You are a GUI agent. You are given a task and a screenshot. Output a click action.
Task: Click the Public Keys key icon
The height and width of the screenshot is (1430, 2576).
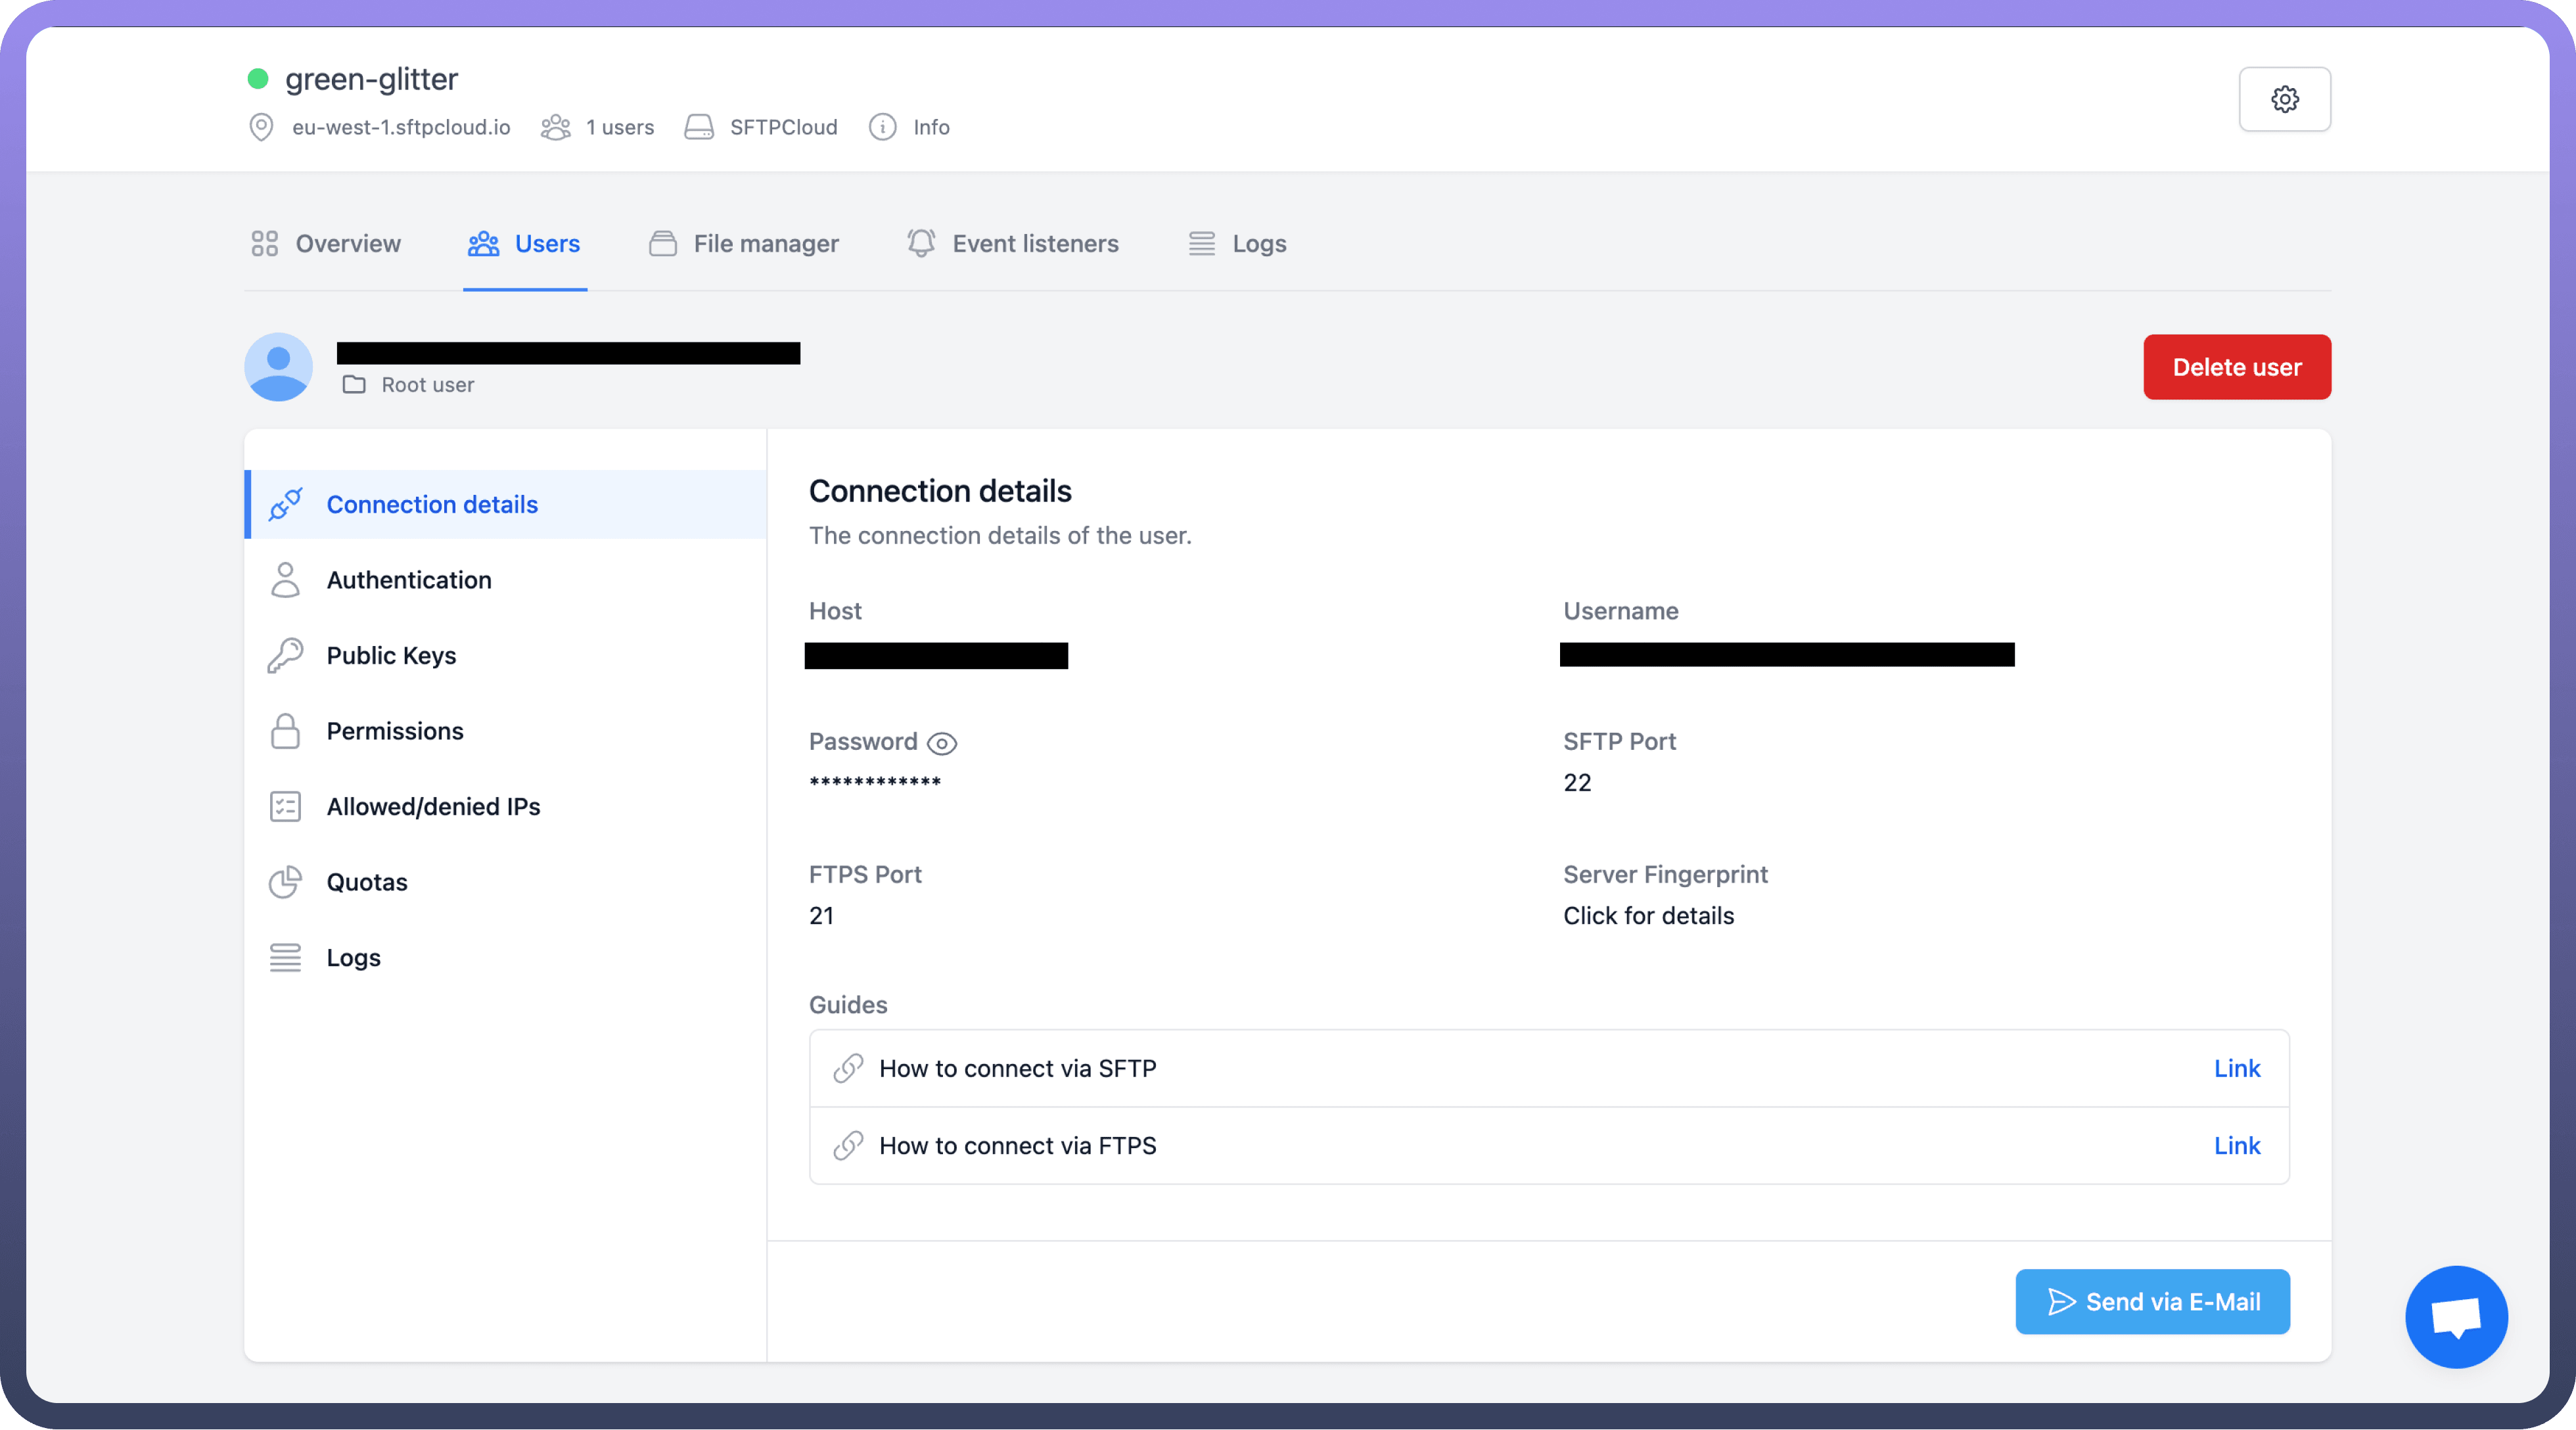285,656
